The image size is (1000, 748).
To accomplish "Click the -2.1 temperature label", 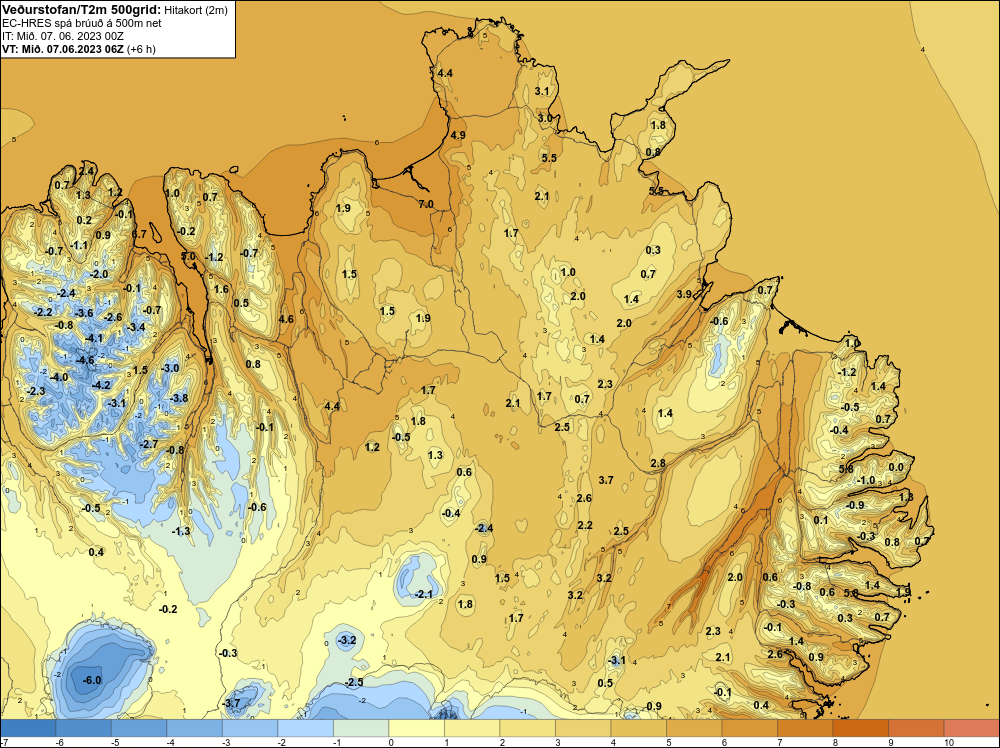I will [x=424, y=594].
